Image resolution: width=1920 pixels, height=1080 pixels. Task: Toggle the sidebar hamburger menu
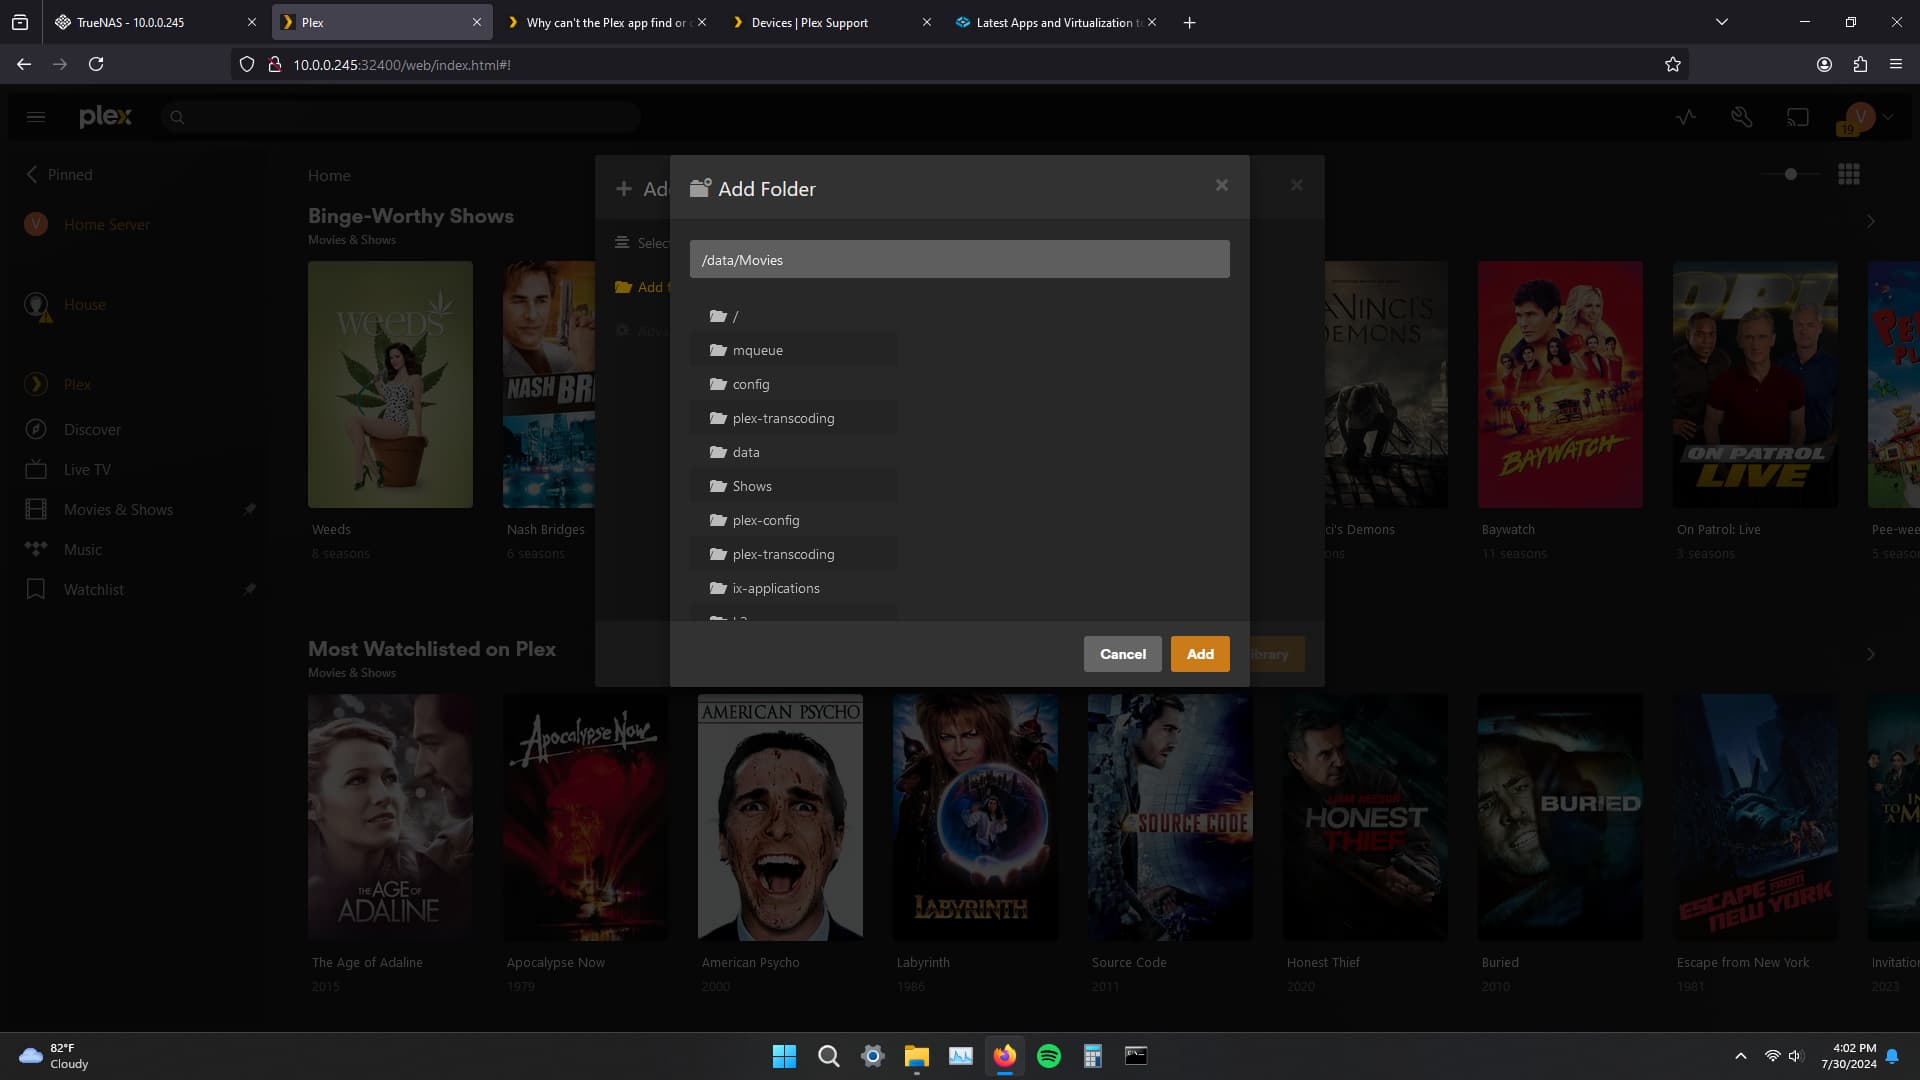click(x=36, y=117)
